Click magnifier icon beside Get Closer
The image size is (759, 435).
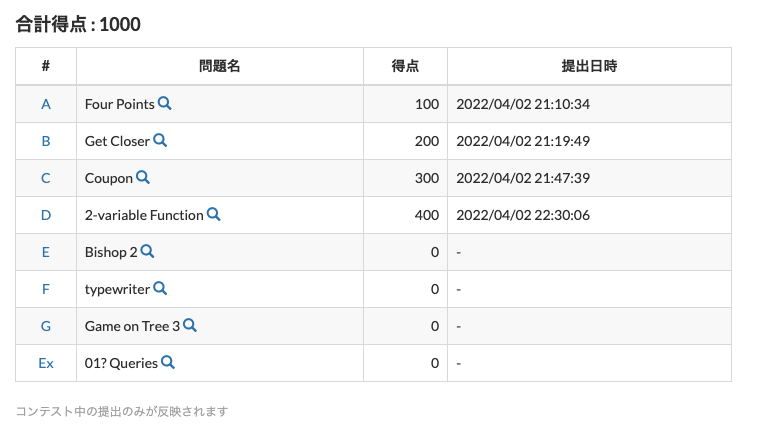tap(160, 140)
